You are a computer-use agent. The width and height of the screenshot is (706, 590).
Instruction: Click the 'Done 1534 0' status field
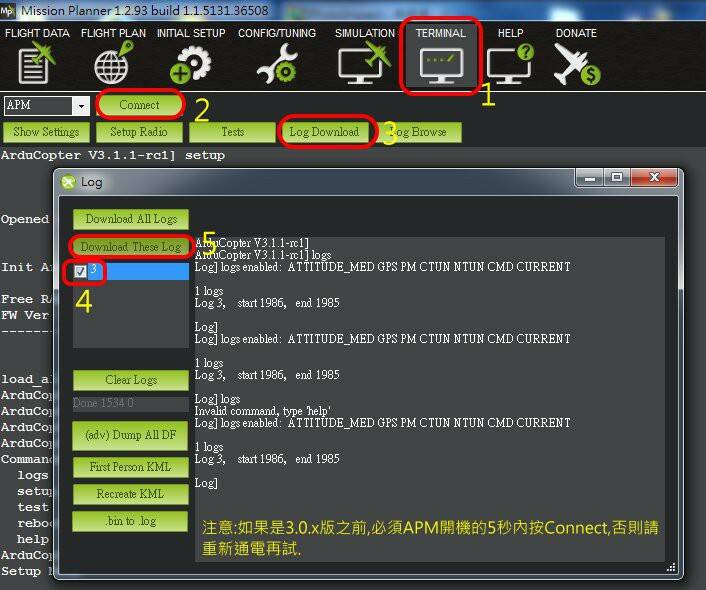131,403
